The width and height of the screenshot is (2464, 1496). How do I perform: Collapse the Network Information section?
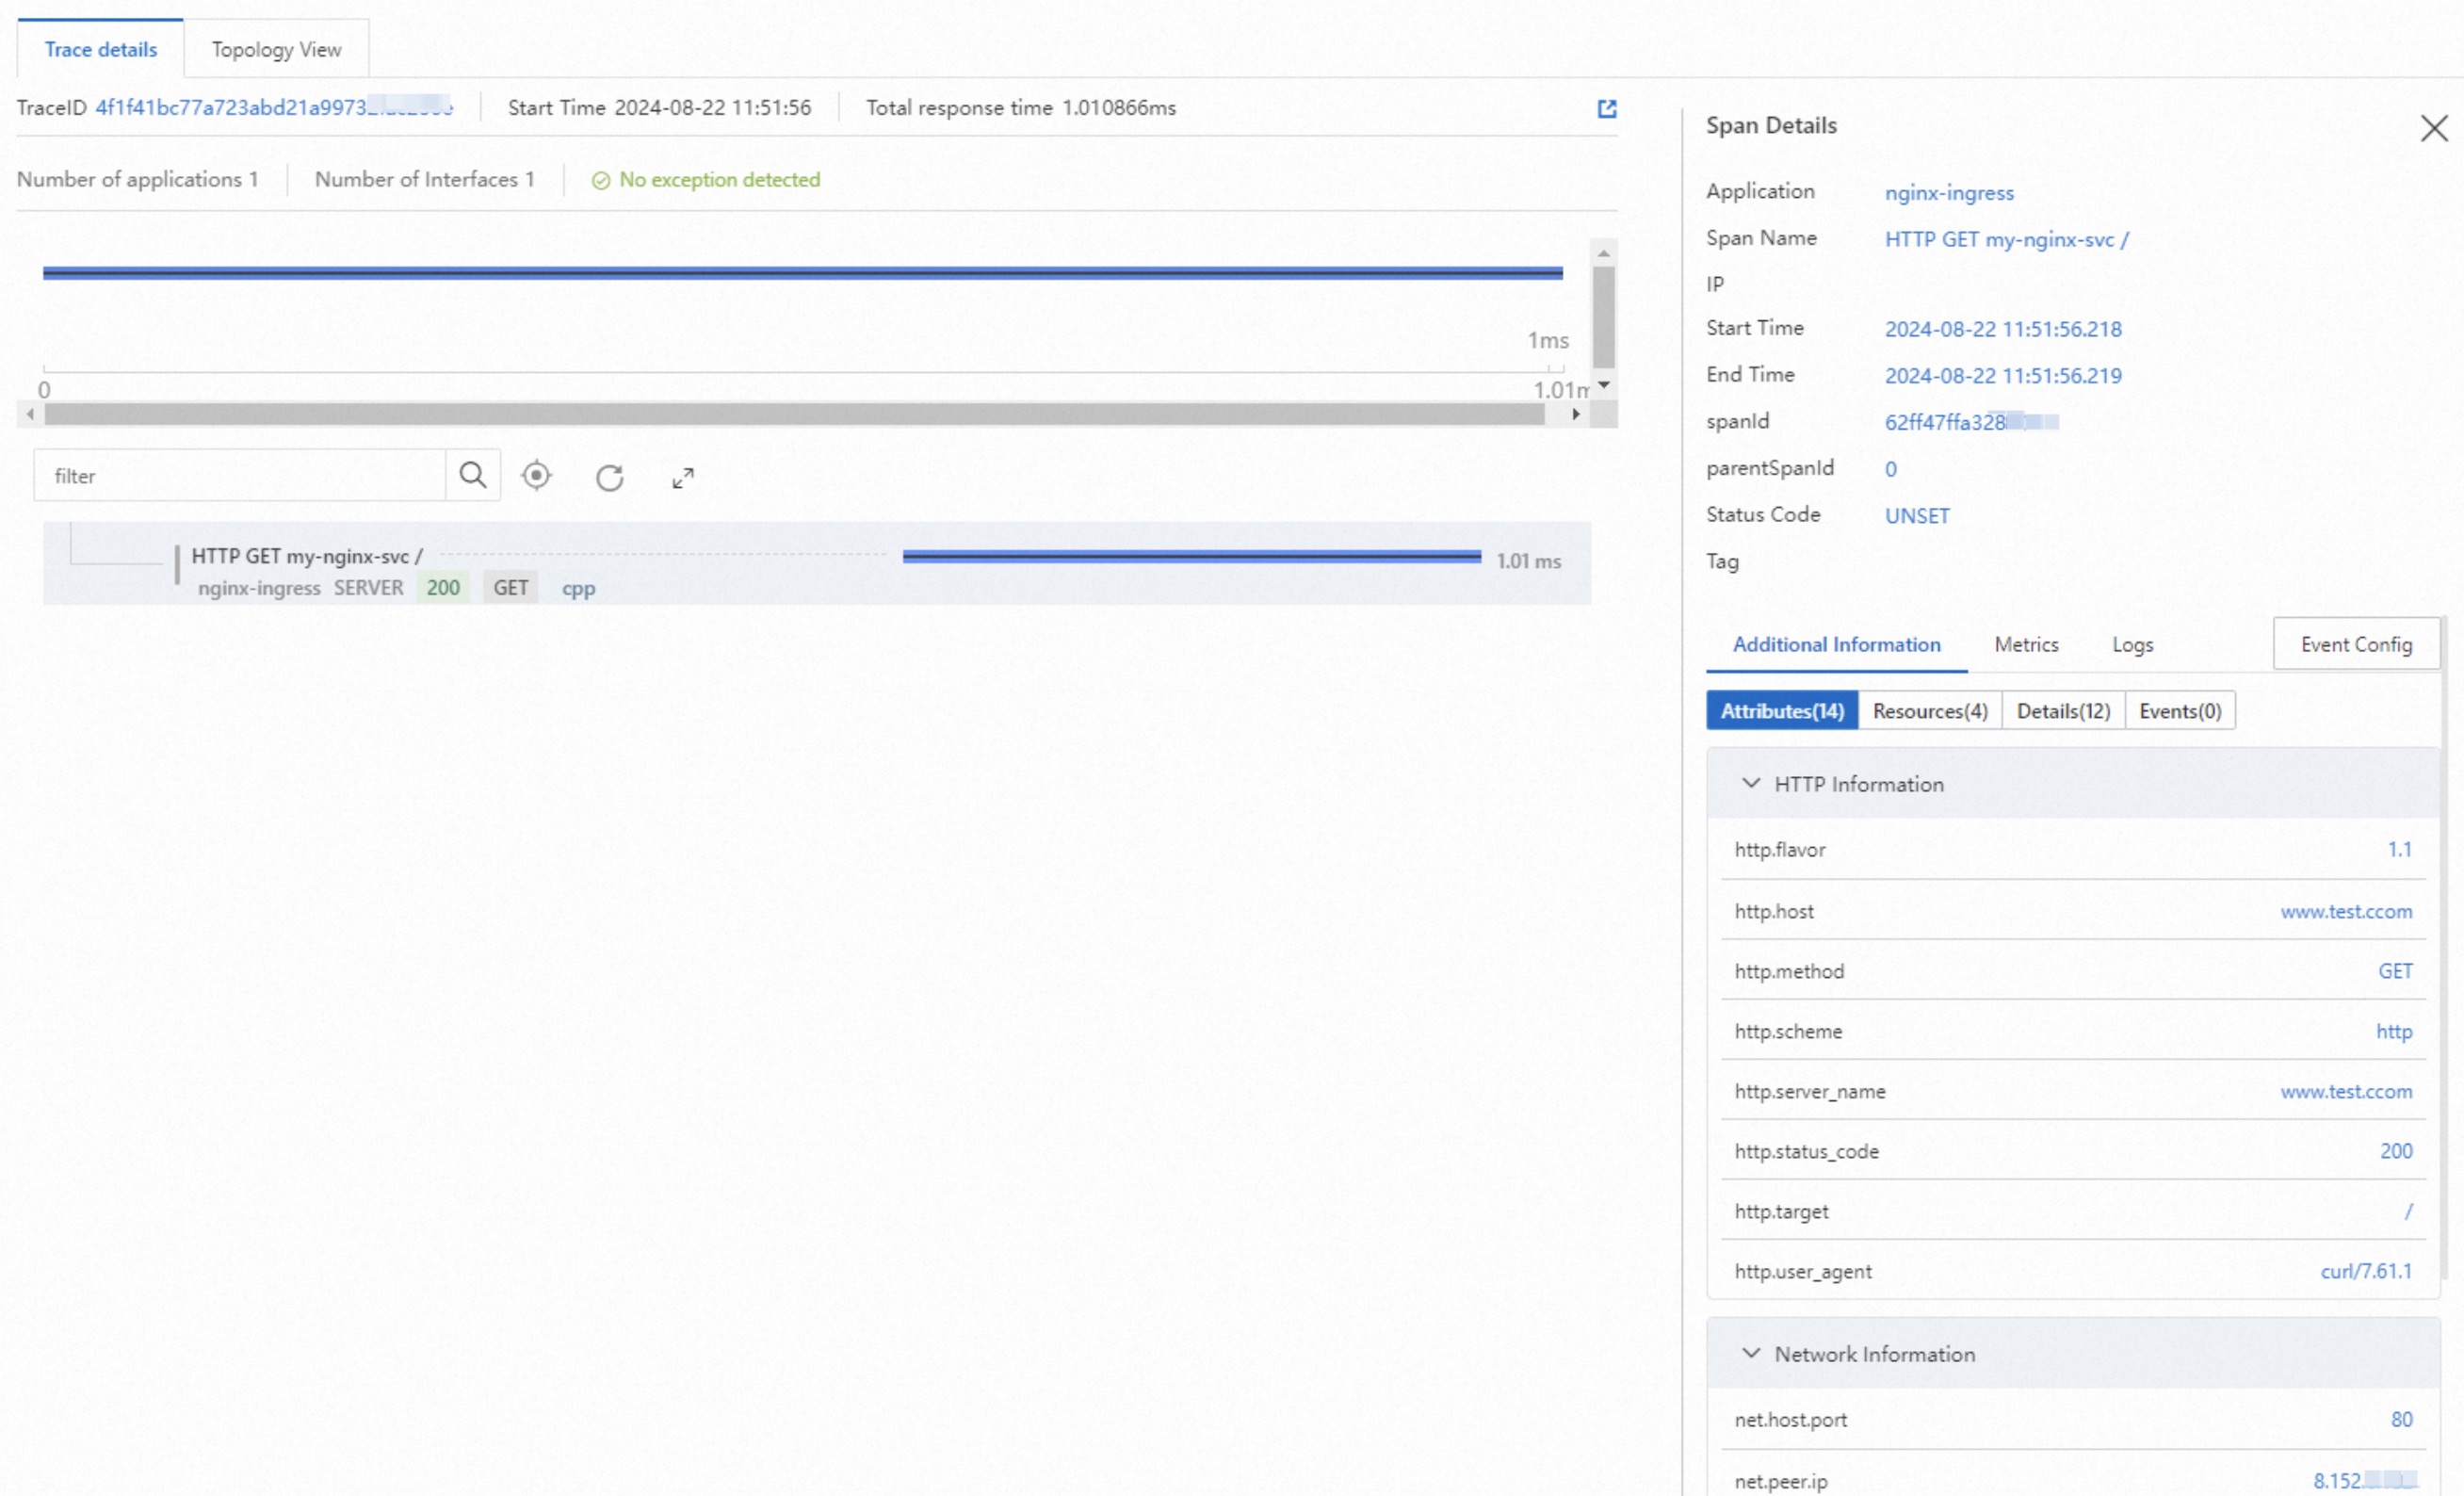[x=1750, y=1353]
